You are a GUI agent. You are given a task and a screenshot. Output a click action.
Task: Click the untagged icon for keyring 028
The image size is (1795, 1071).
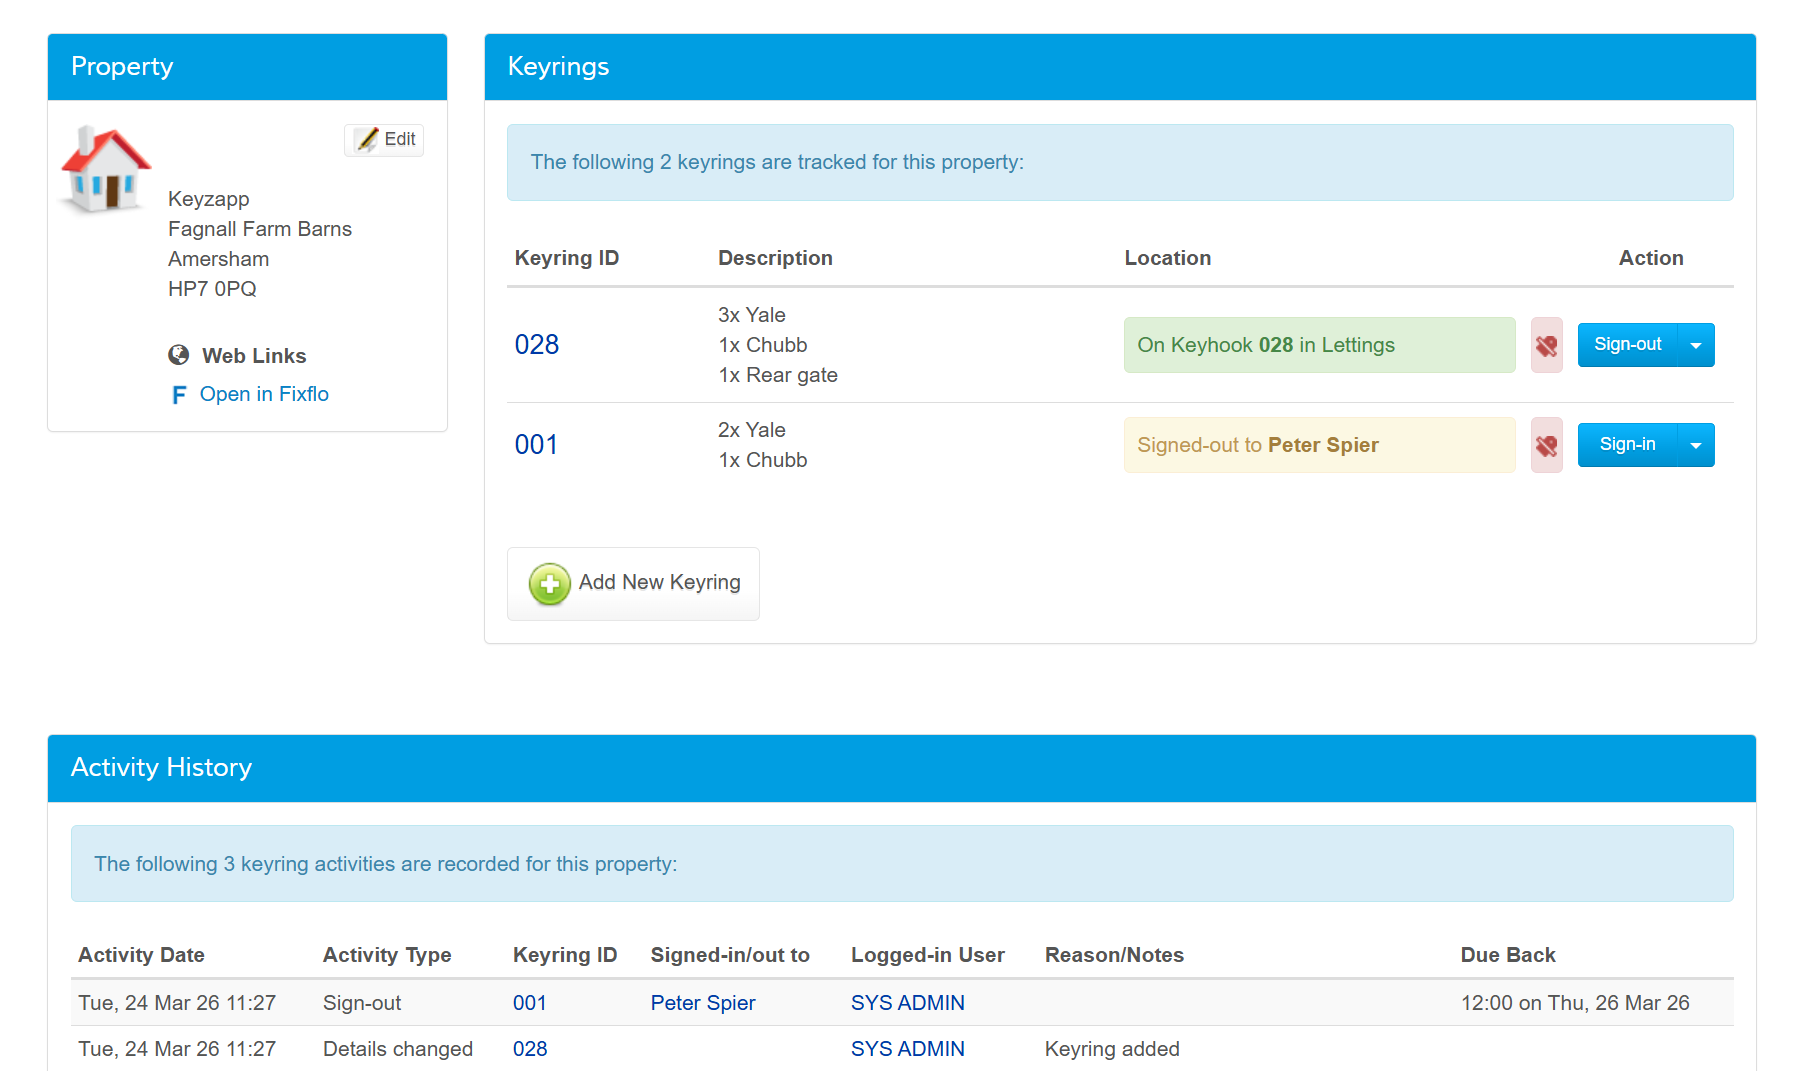click(x=1546, y=345)
